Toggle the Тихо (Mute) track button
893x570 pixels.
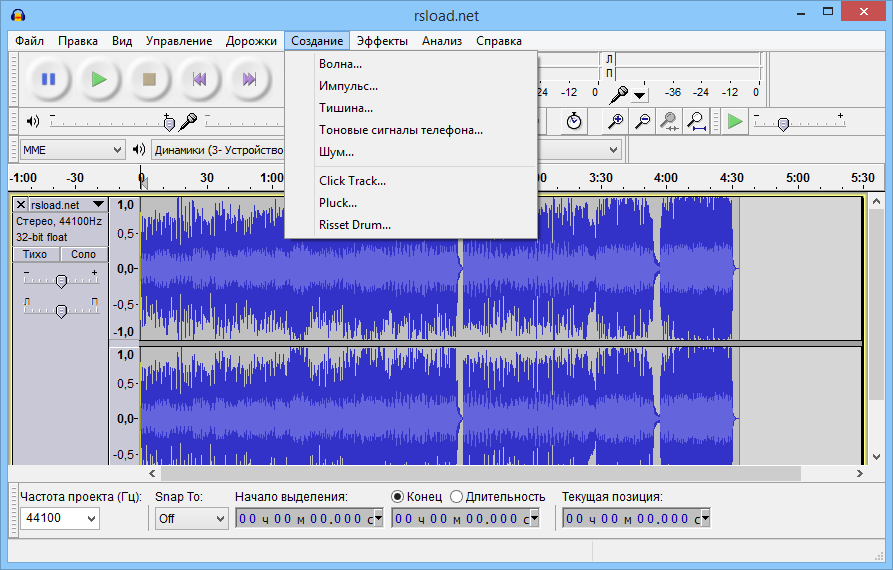click(34, 254)
